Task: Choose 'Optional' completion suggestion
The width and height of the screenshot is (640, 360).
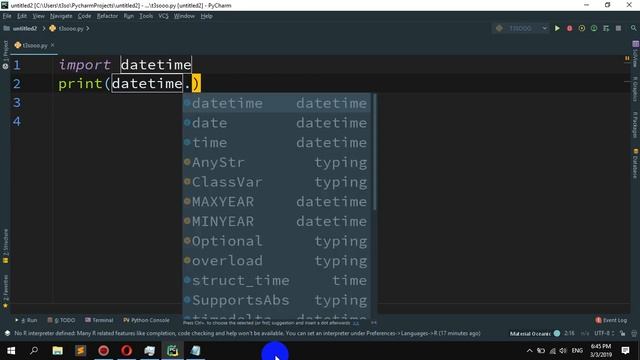Action: (277, 241)
